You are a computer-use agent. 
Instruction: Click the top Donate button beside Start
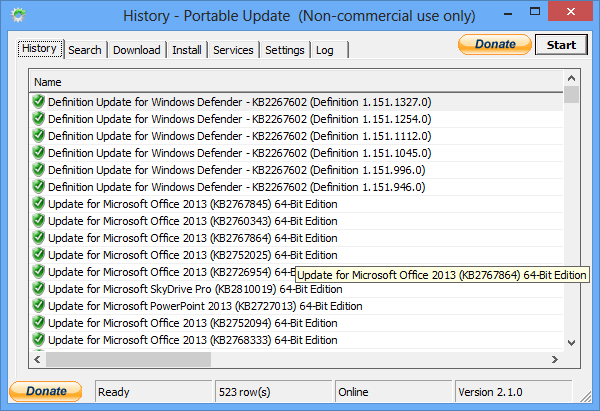[x=495, y=45]
